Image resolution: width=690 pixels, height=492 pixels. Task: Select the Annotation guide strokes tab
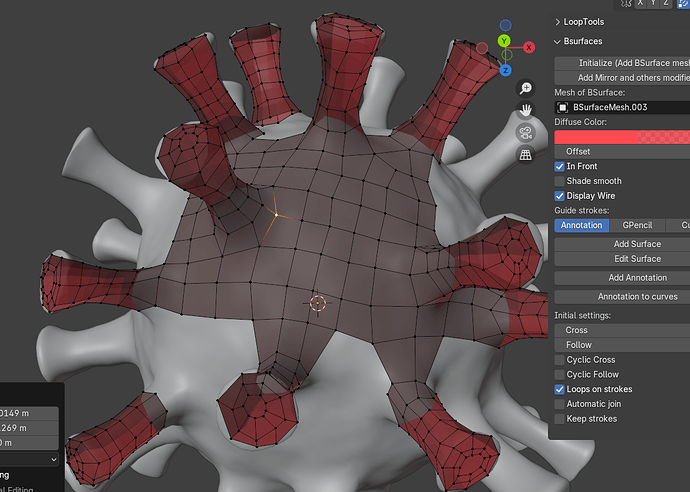(581, 225)
